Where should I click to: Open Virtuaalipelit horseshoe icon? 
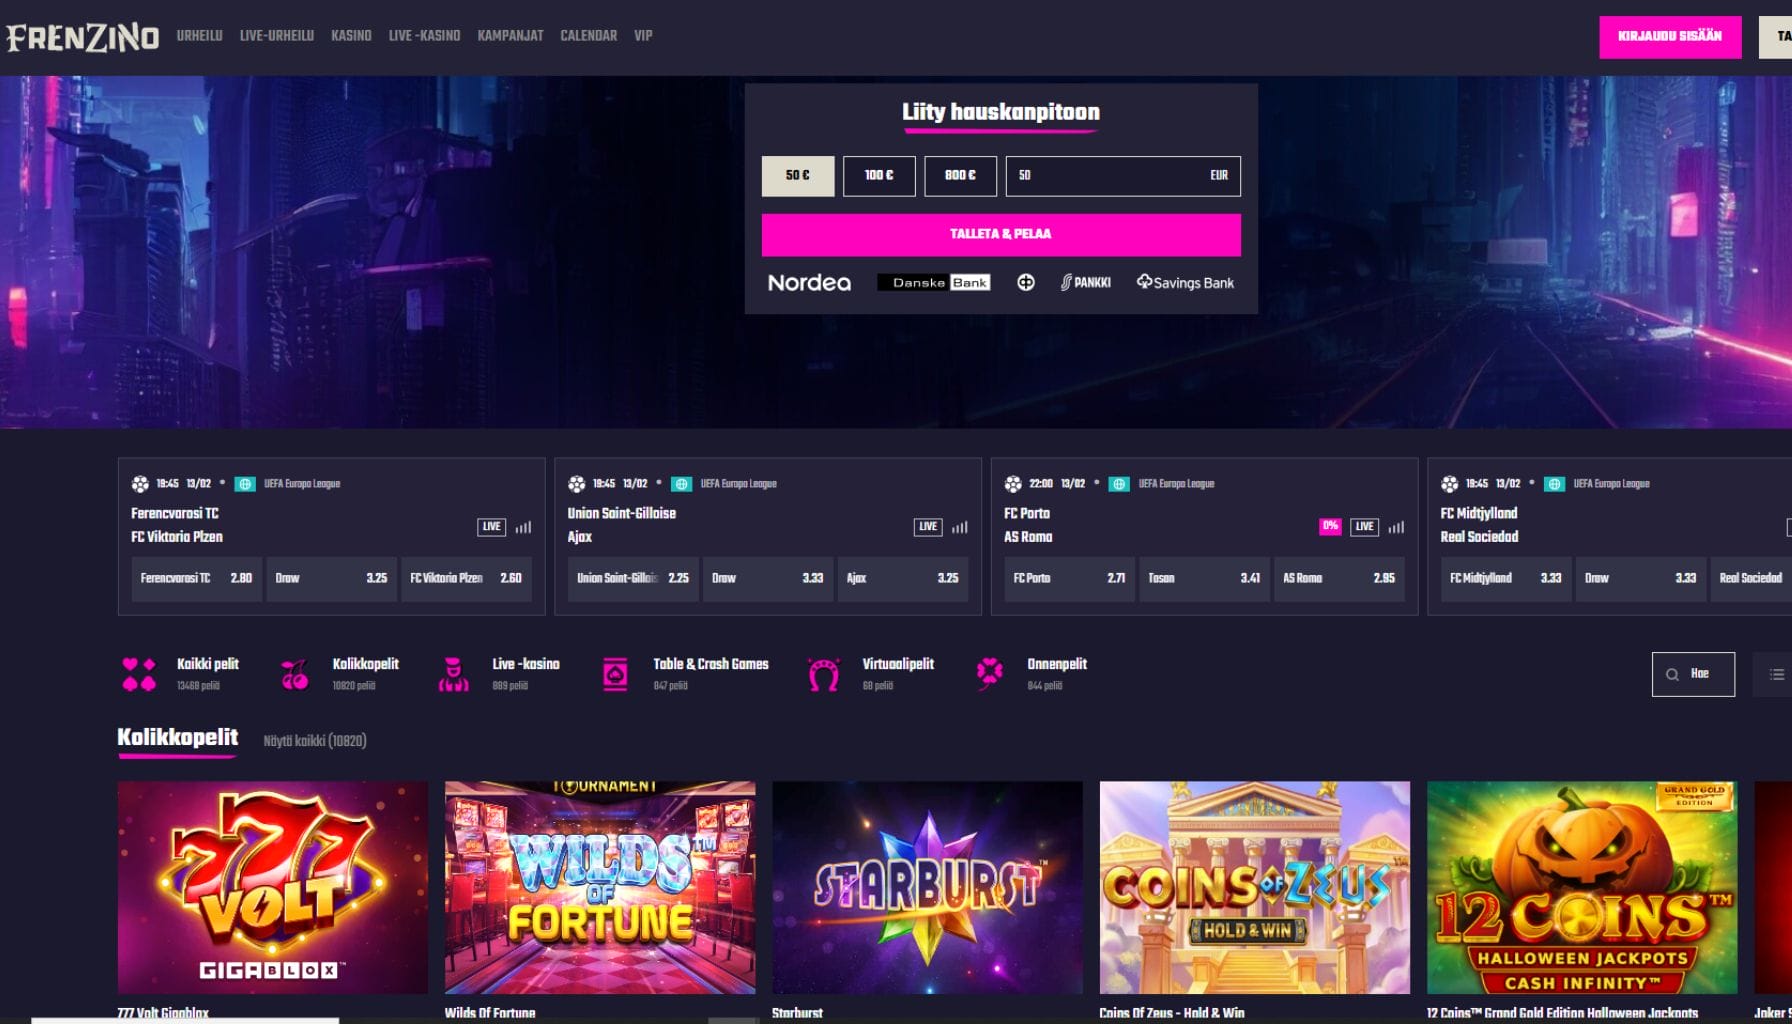(x=823, y=674)
